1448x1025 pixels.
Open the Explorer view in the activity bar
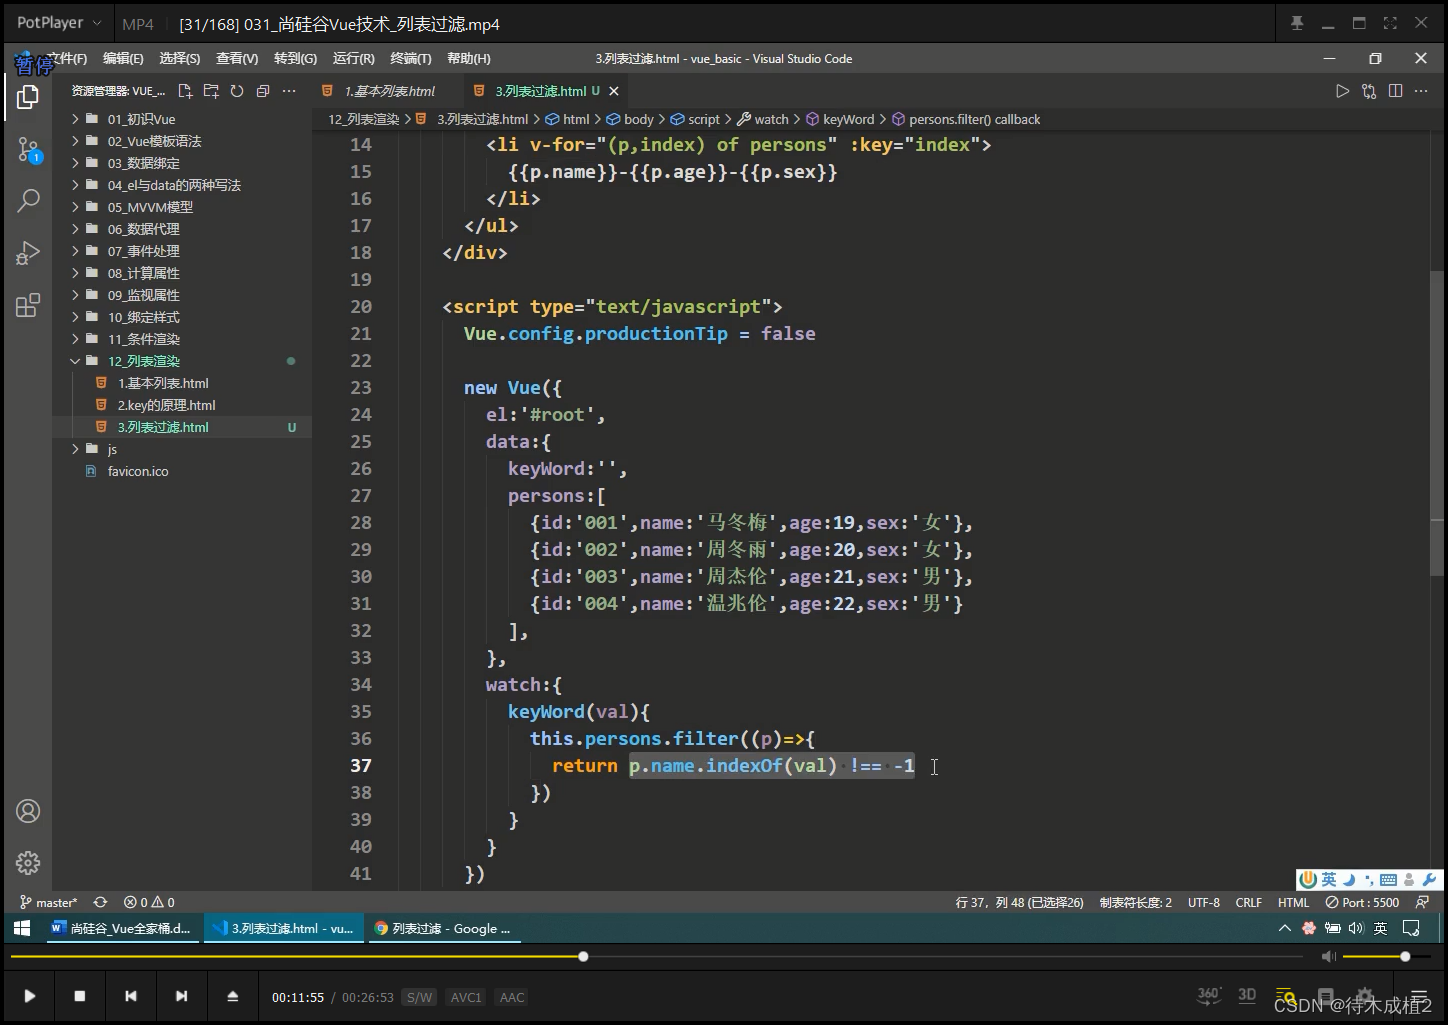pyautogui.click(x=28, y=97)
